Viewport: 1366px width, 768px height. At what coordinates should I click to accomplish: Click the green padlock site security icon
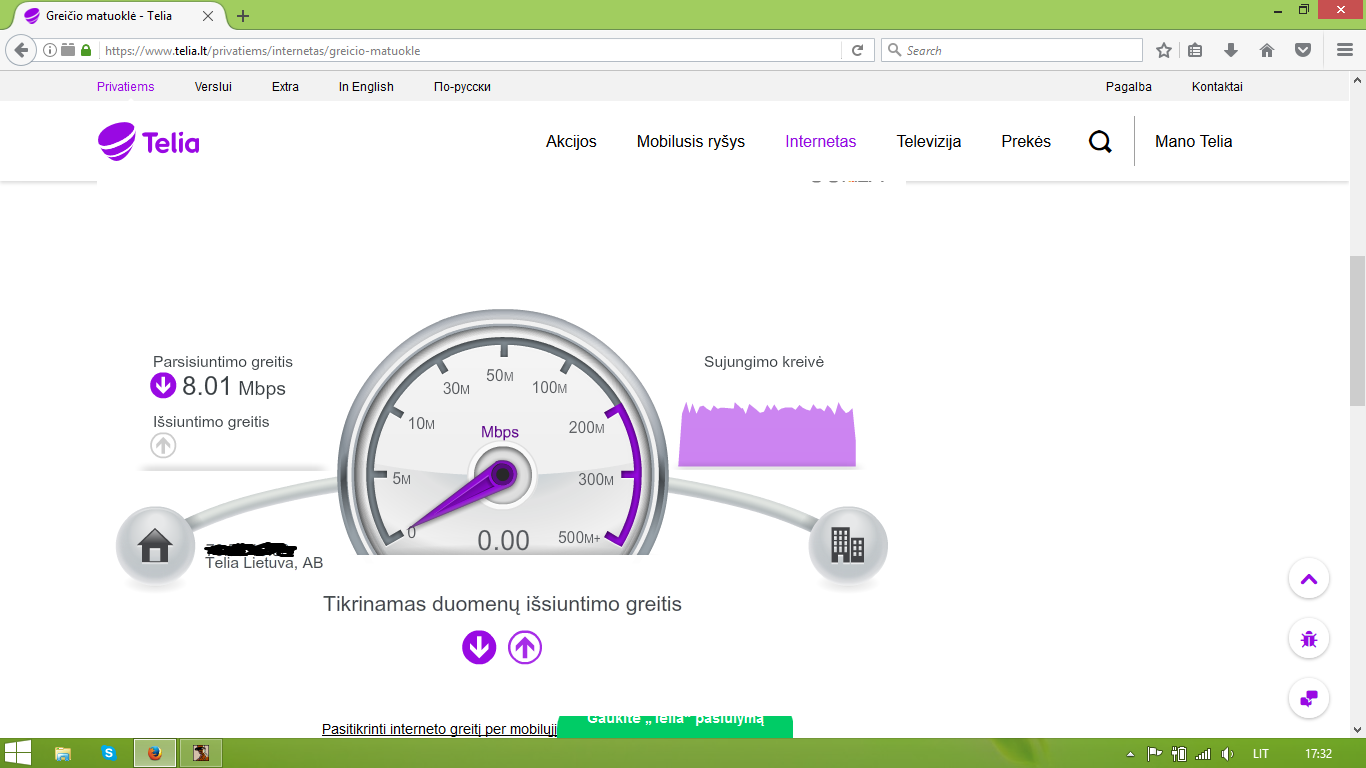pyautogui.click(x=86, y=50)
